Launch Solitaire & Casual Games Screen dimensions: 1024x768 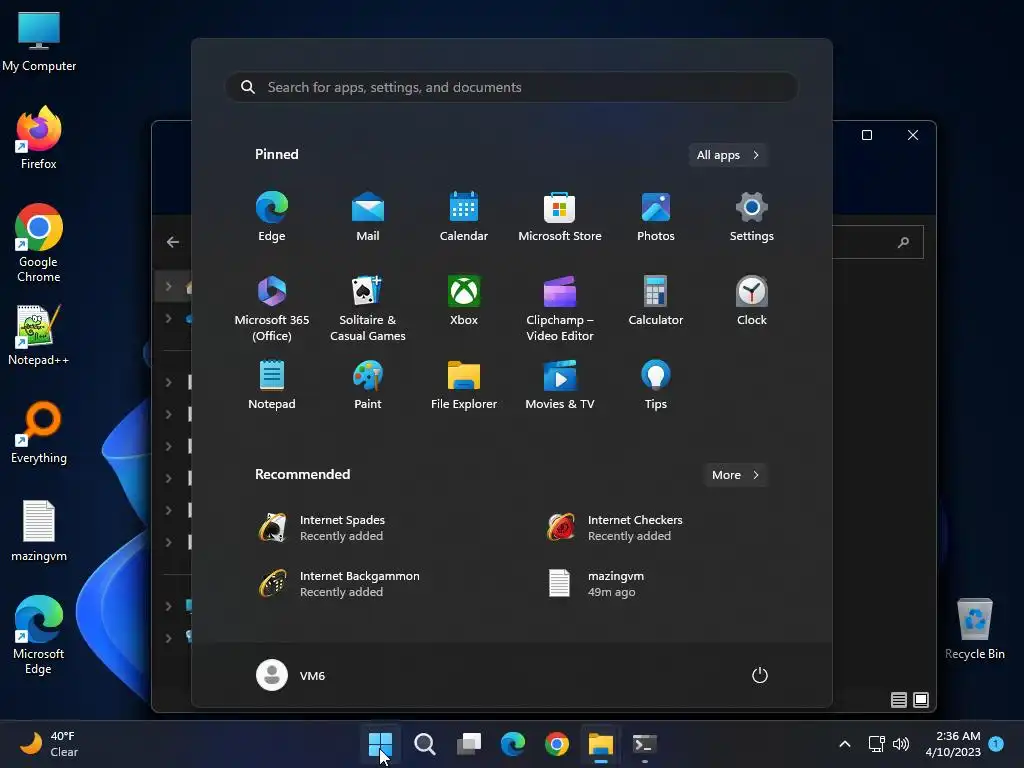368,308
